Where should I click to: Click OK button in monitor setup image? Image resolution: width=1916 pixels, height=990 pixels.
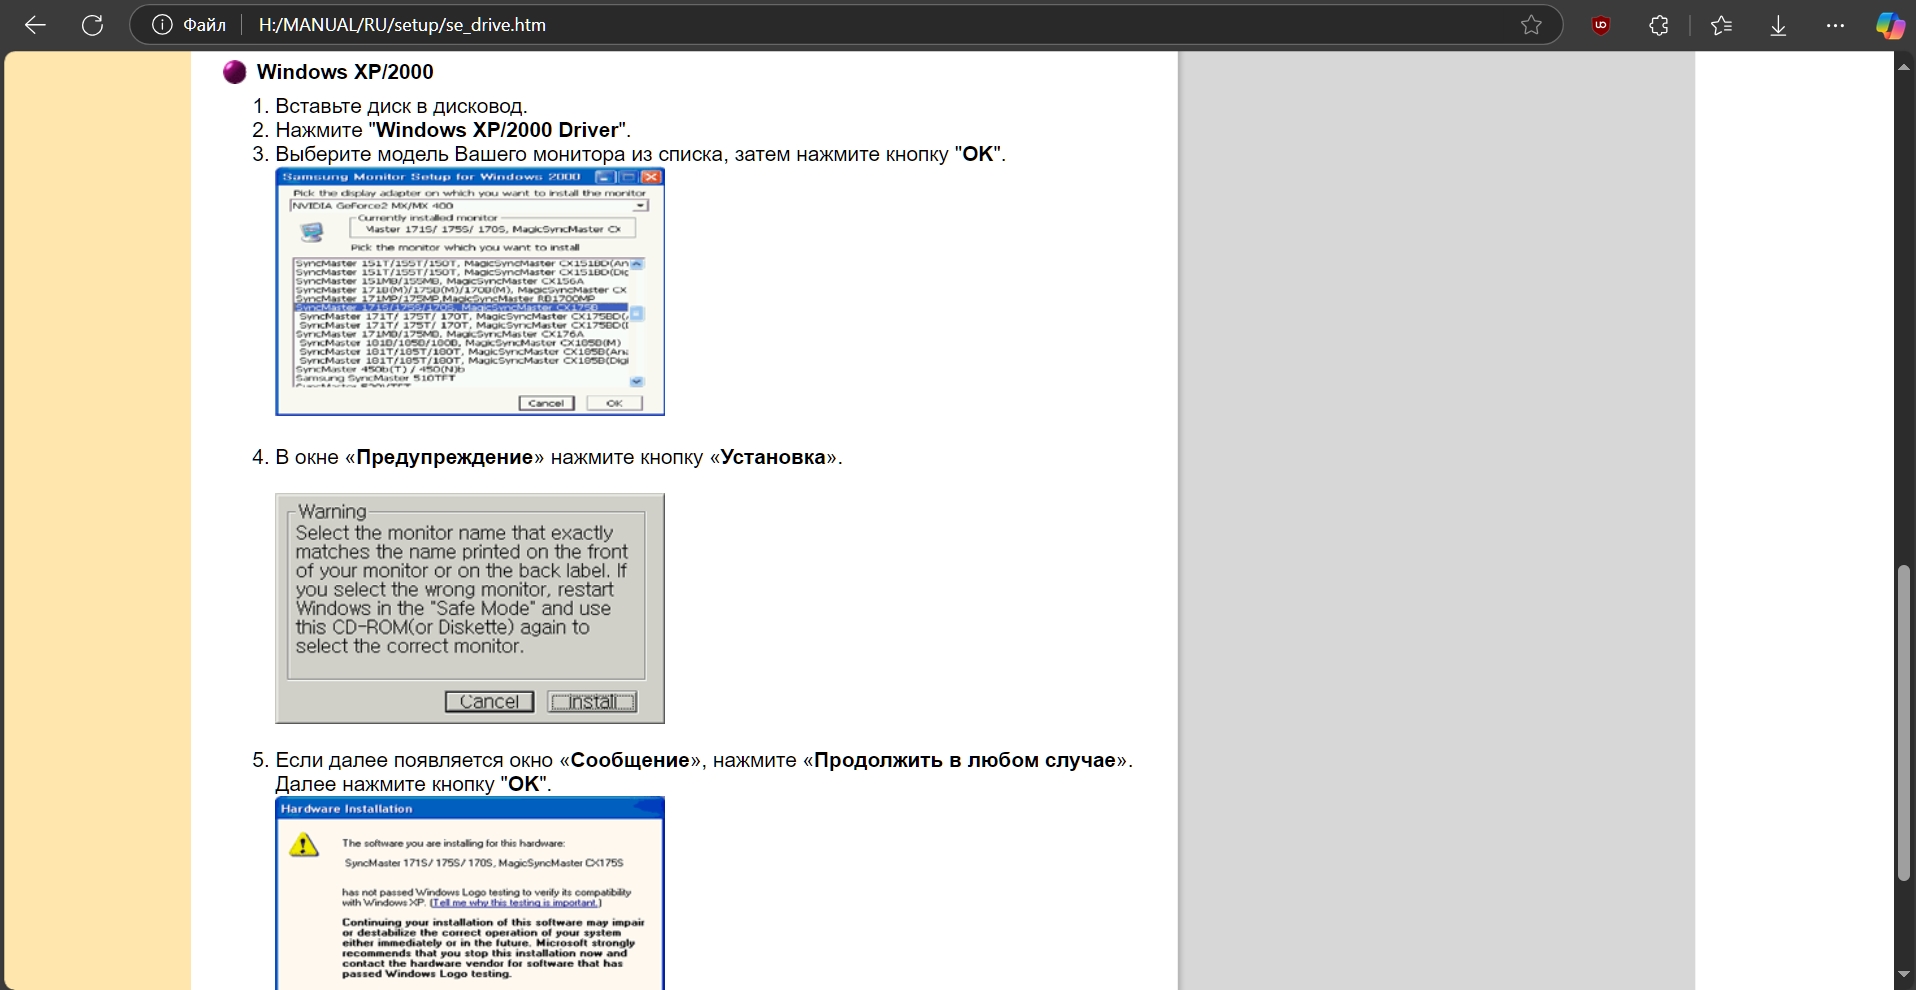[x=614, y=403]
